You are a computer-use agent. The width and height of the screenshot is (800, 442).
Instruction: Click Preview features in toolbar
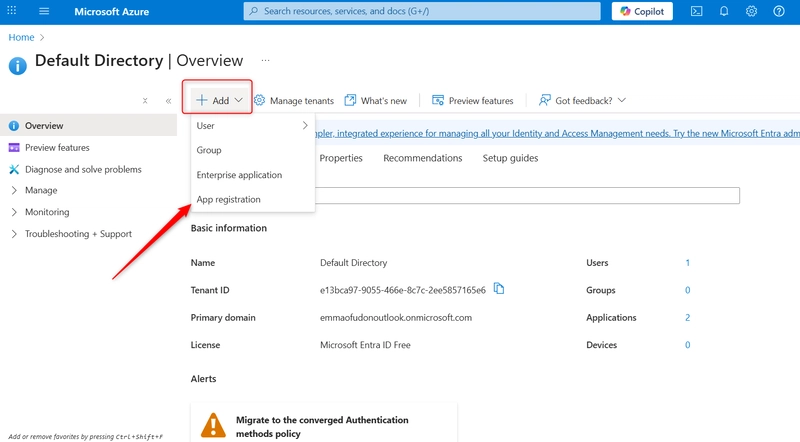[x=472, y=101]
